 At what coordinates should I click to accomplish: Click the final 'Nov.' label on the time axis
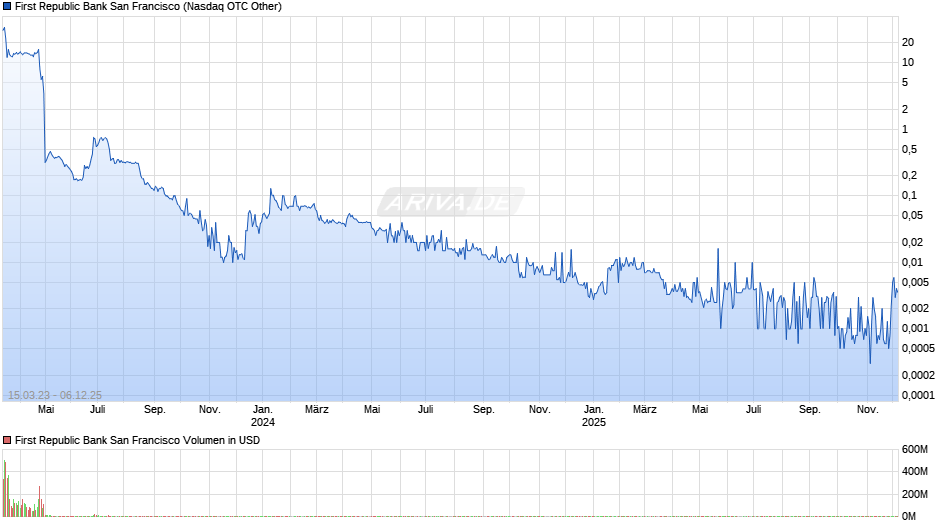coord(867,410)
